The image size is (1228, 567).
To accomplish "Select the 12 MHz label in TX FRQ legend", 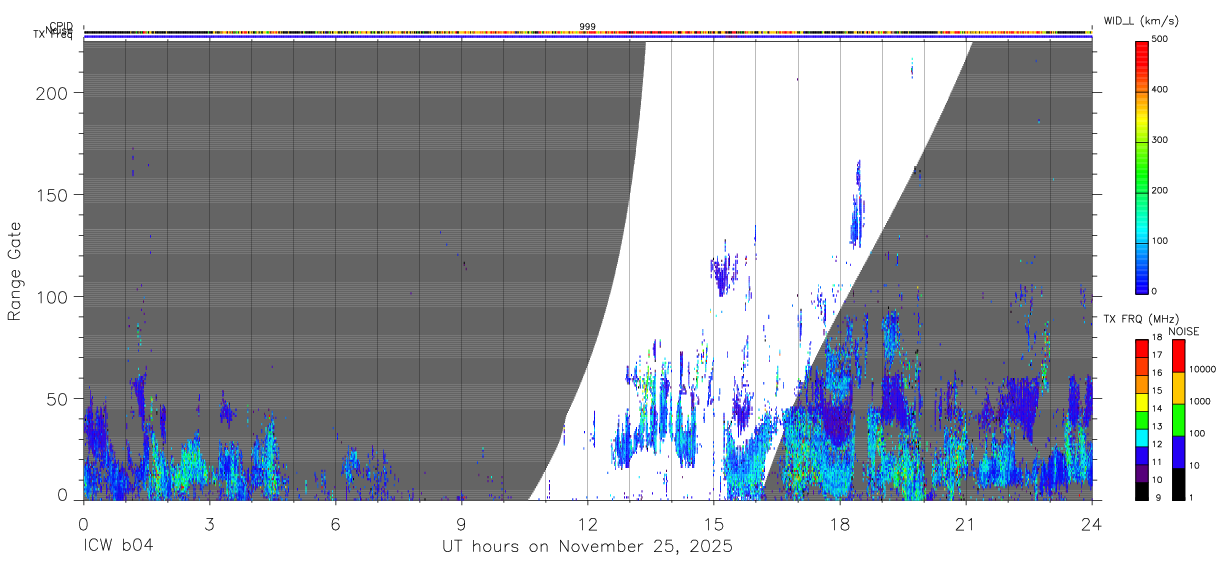I will [x=1158, y=444].
